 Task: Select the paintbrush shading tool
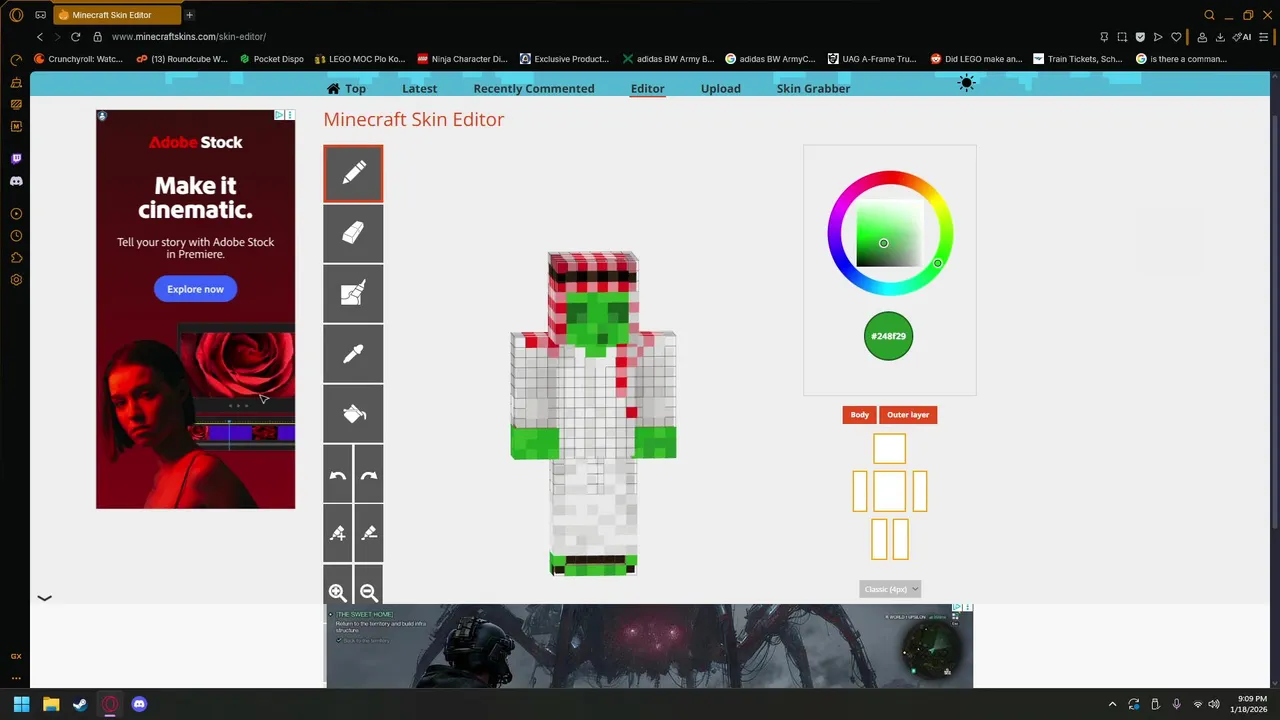(353, 294)
